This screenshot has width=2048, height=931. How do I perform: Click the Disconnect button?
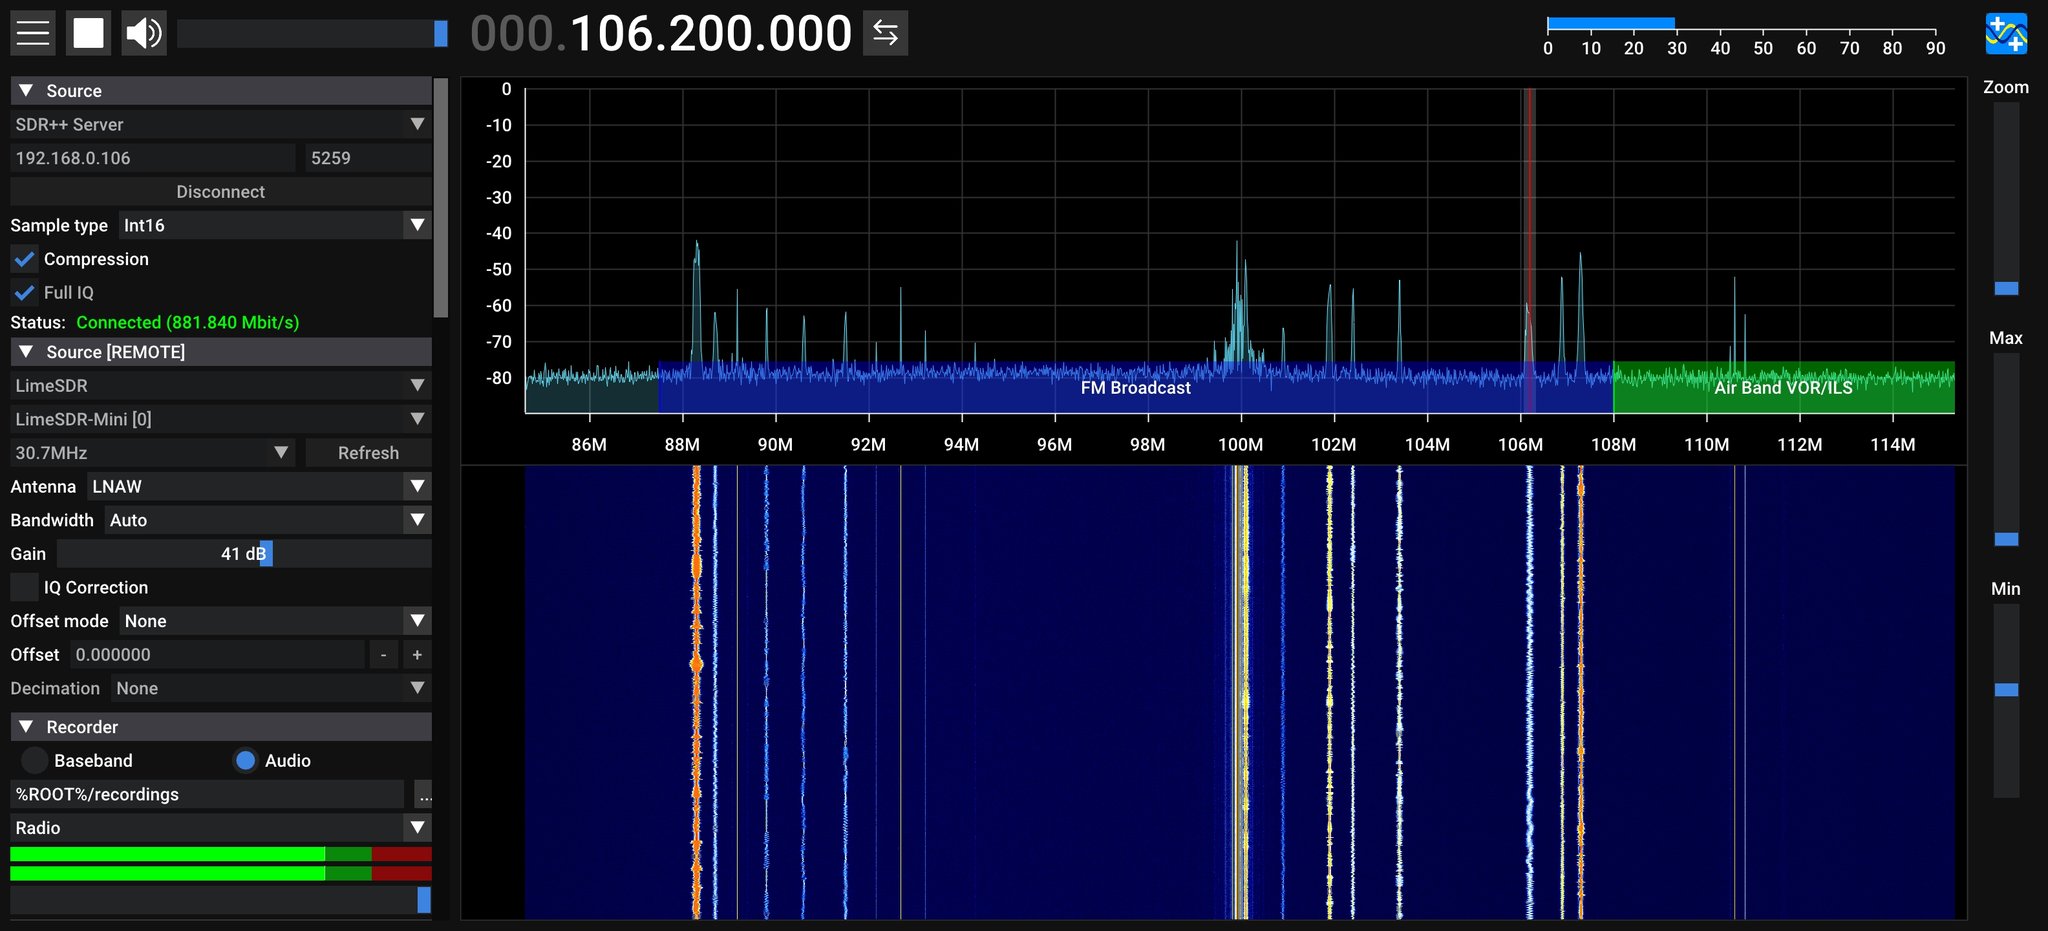[220, 191]
